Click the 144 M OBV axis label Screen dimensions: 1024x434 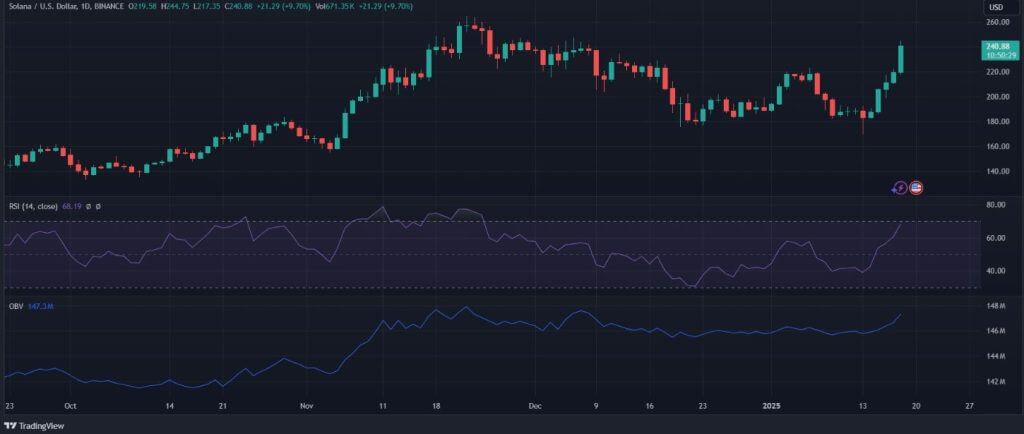pos(997,356)
